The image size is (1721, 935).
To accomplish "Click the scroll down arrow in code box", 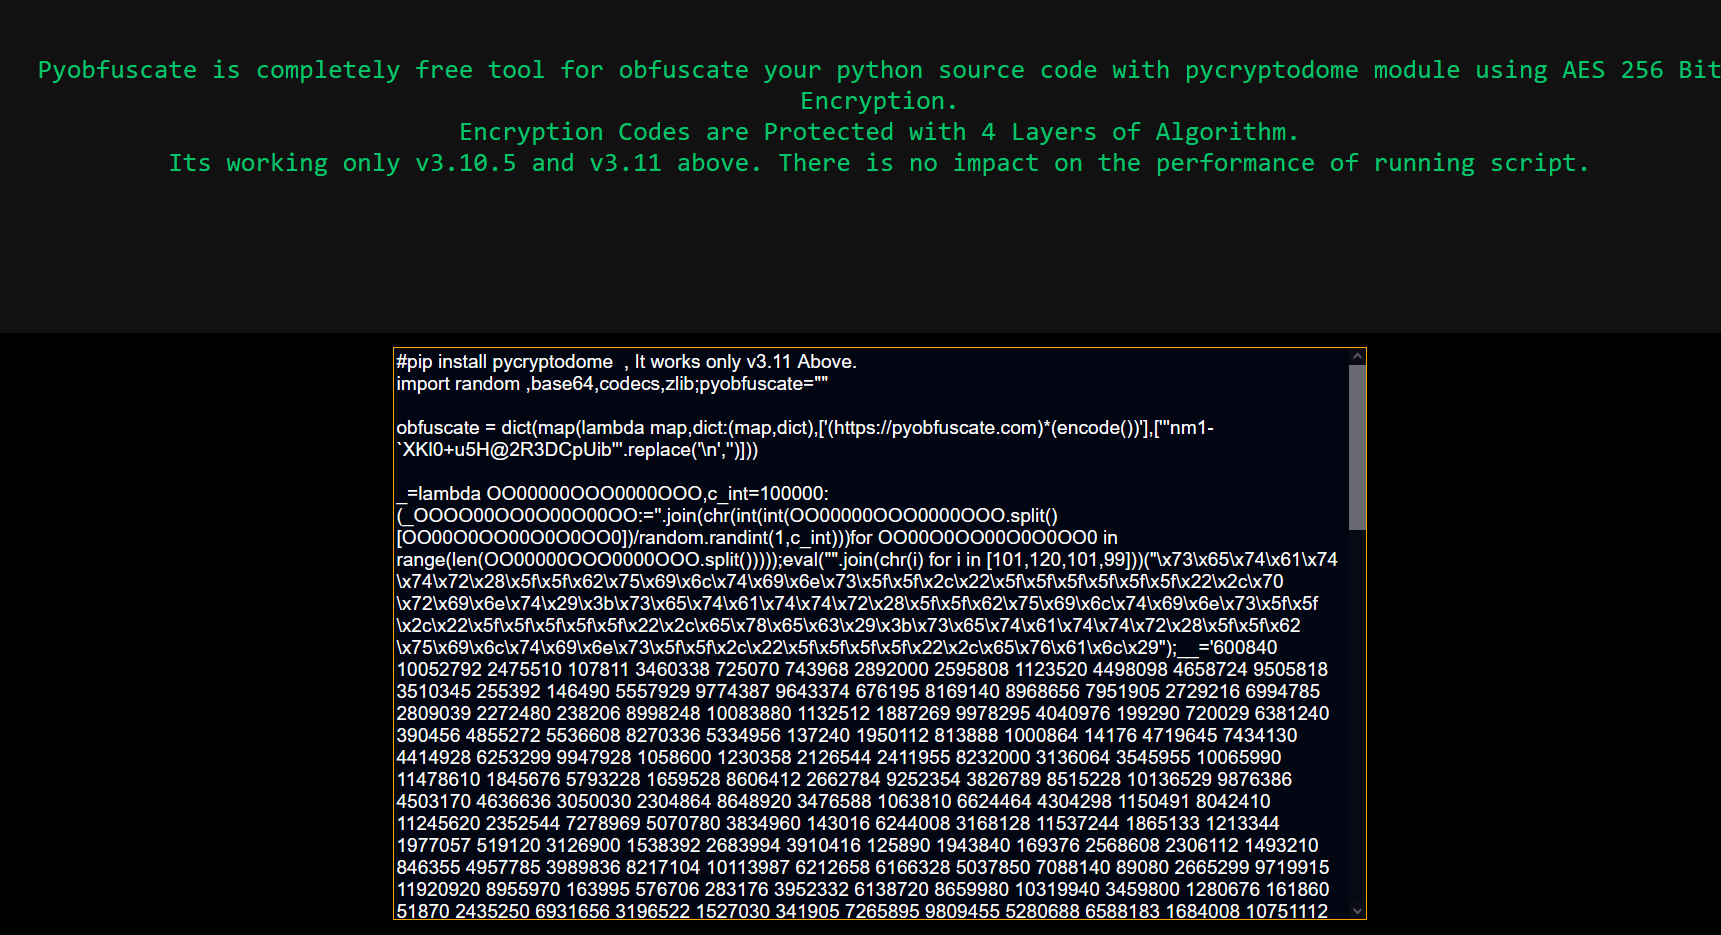I will (x=1357, y=910).
